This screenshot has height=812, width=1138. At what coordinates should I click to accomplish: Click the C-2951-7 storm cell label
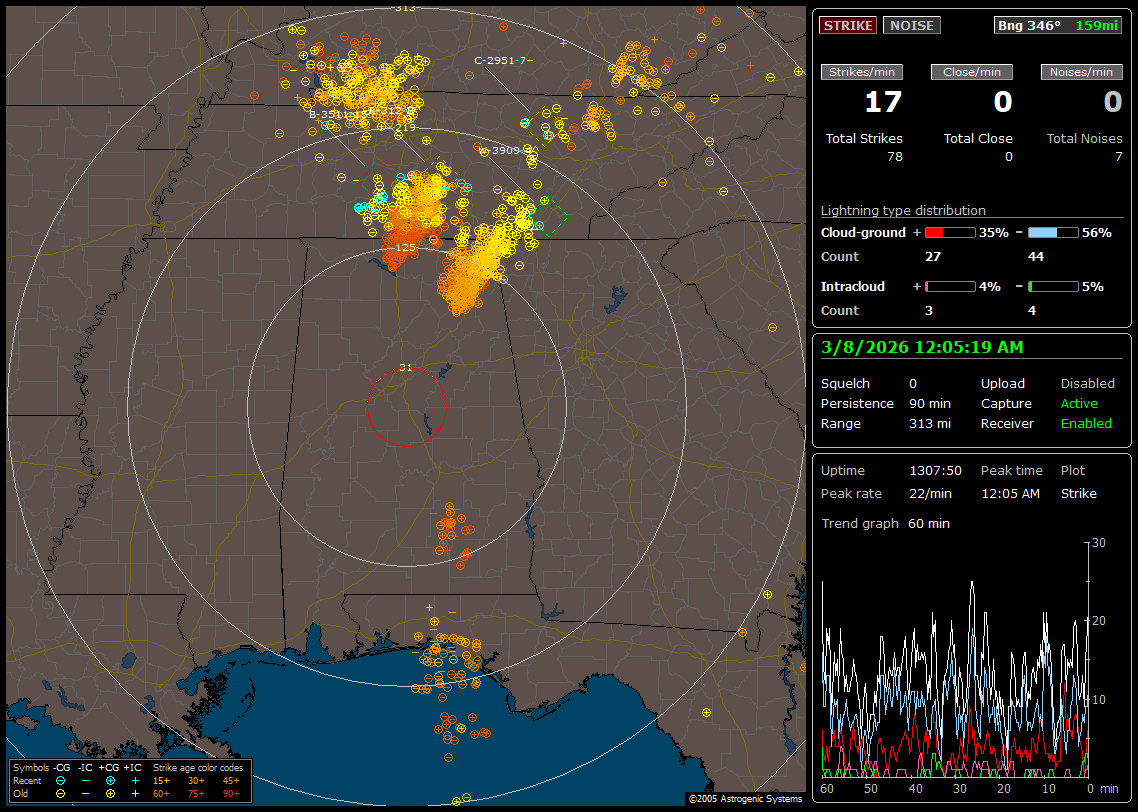[500, 60]
